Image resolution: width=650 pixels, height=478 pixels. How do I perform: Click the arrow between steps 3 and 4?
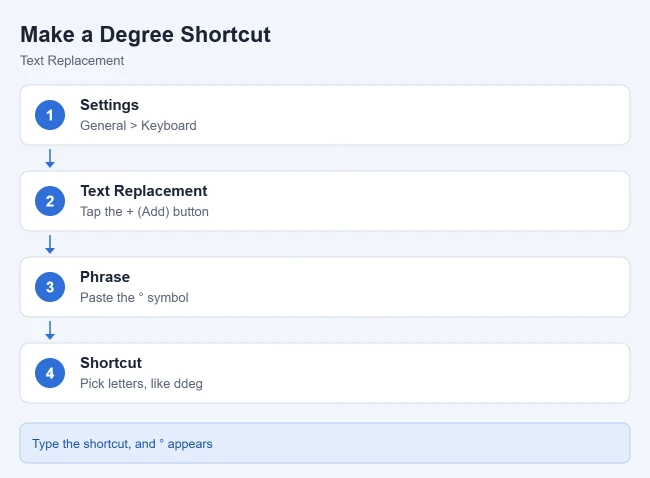pyautogui.click(x=50, y=330)
